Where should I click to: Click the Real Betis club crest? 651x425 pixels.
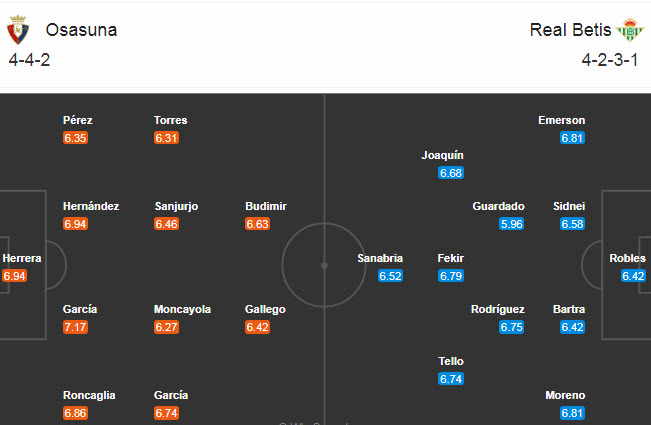point(630,31)
